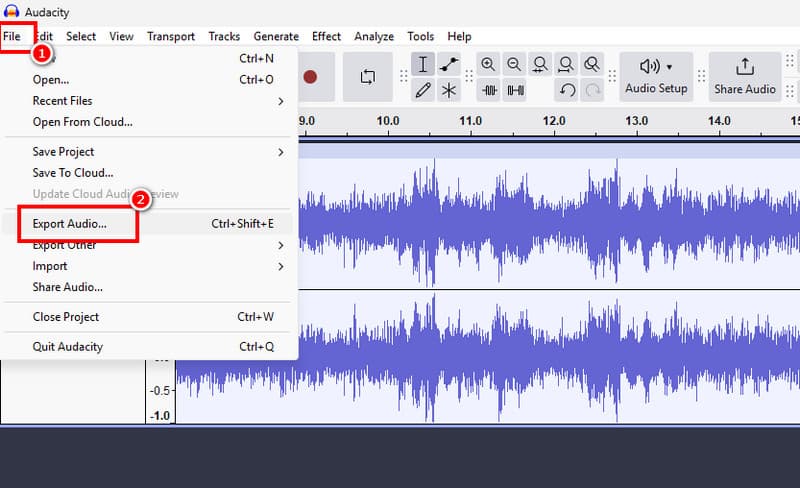The image size is (800, 488).
Task: Open the Analyze menu
Action: click(374, 37)
